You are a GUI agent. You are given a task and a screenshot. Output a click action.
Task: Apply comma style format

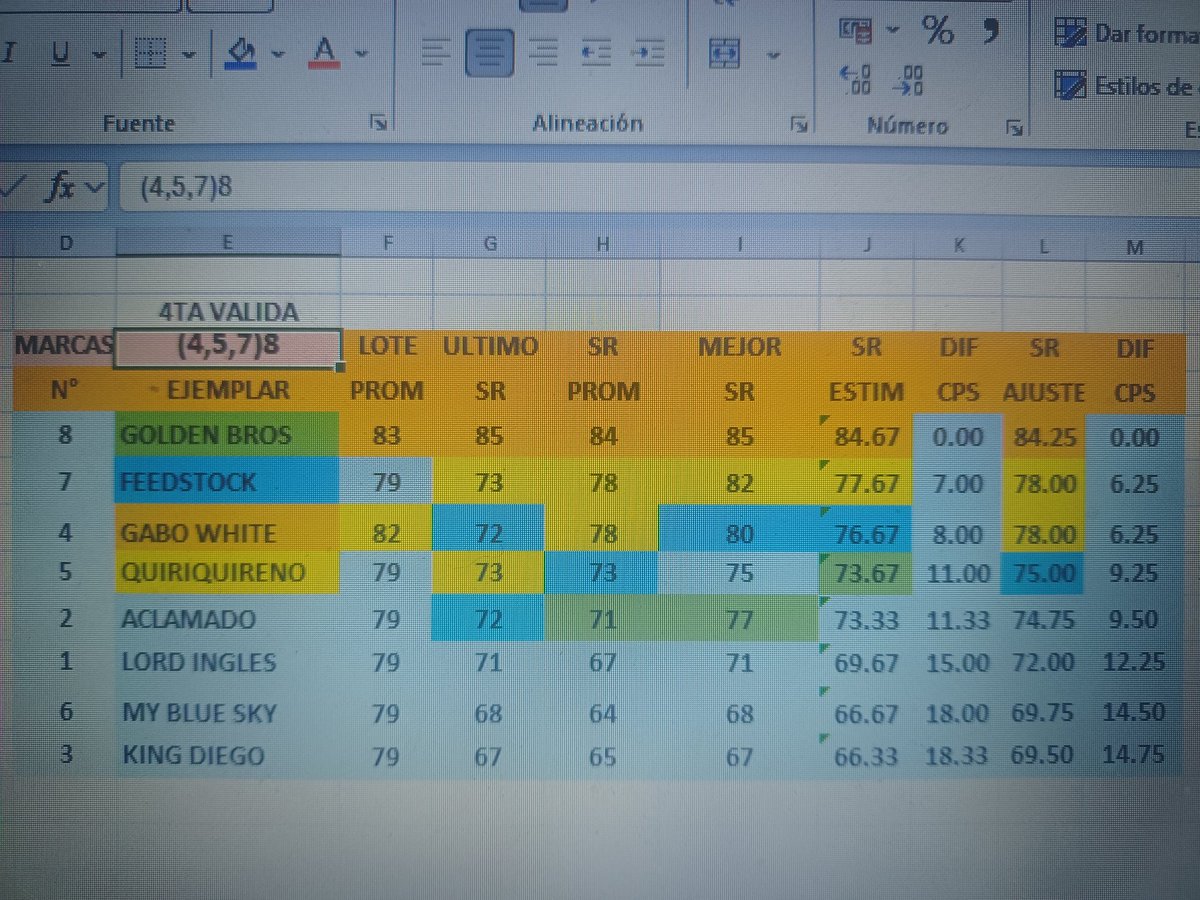(x=990, y=31)
